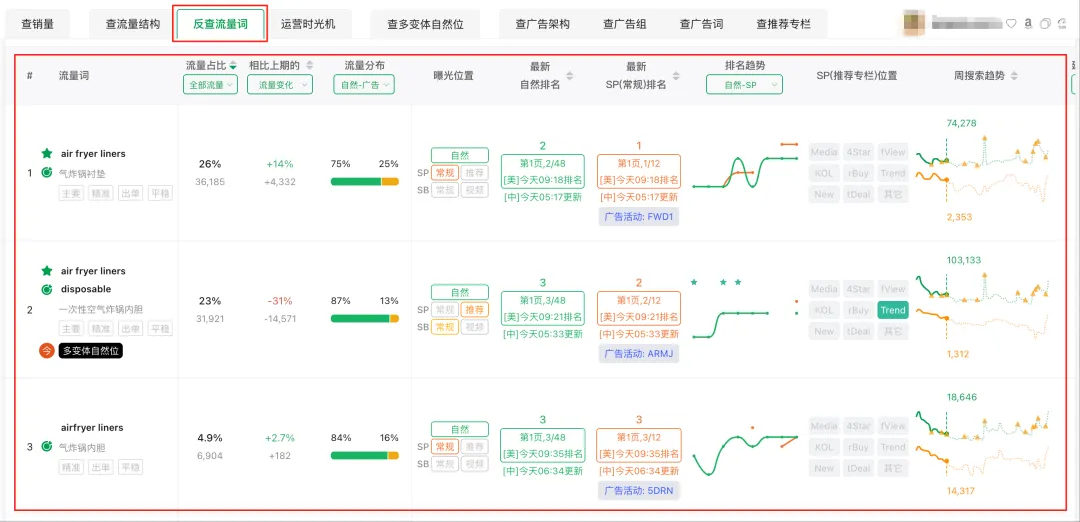The height and width of the screenshot is (522, 1080).
Task: Open the Amazon 'a' logo icon
Action: click(x=1028, y=23)
